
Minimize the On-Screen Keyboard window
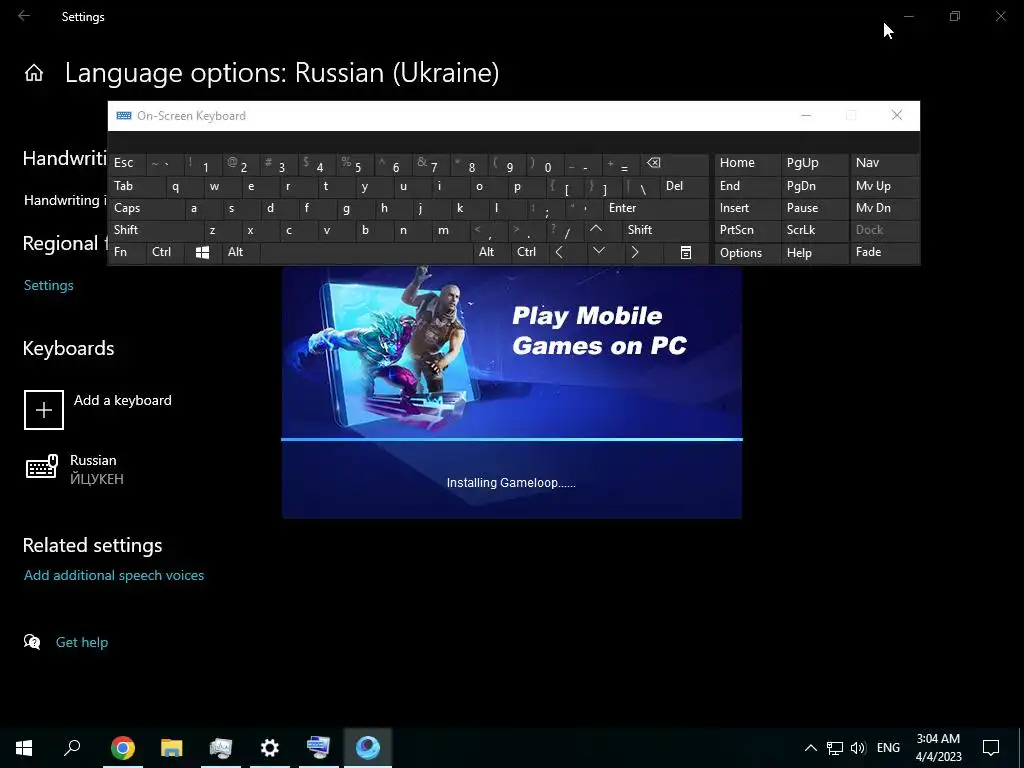(806, 116)
